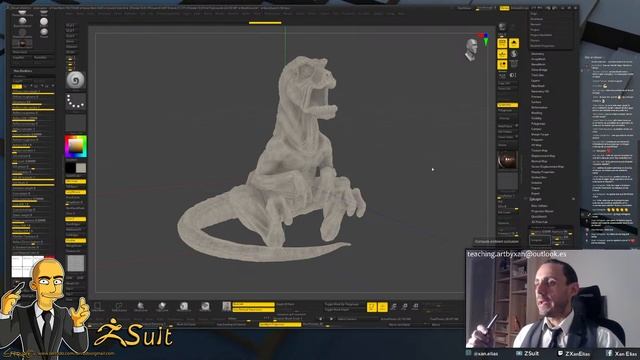Viewport: 640px width, 360px height.
Task: Open the spiral brush thumbnail selector
Action: 76,80
